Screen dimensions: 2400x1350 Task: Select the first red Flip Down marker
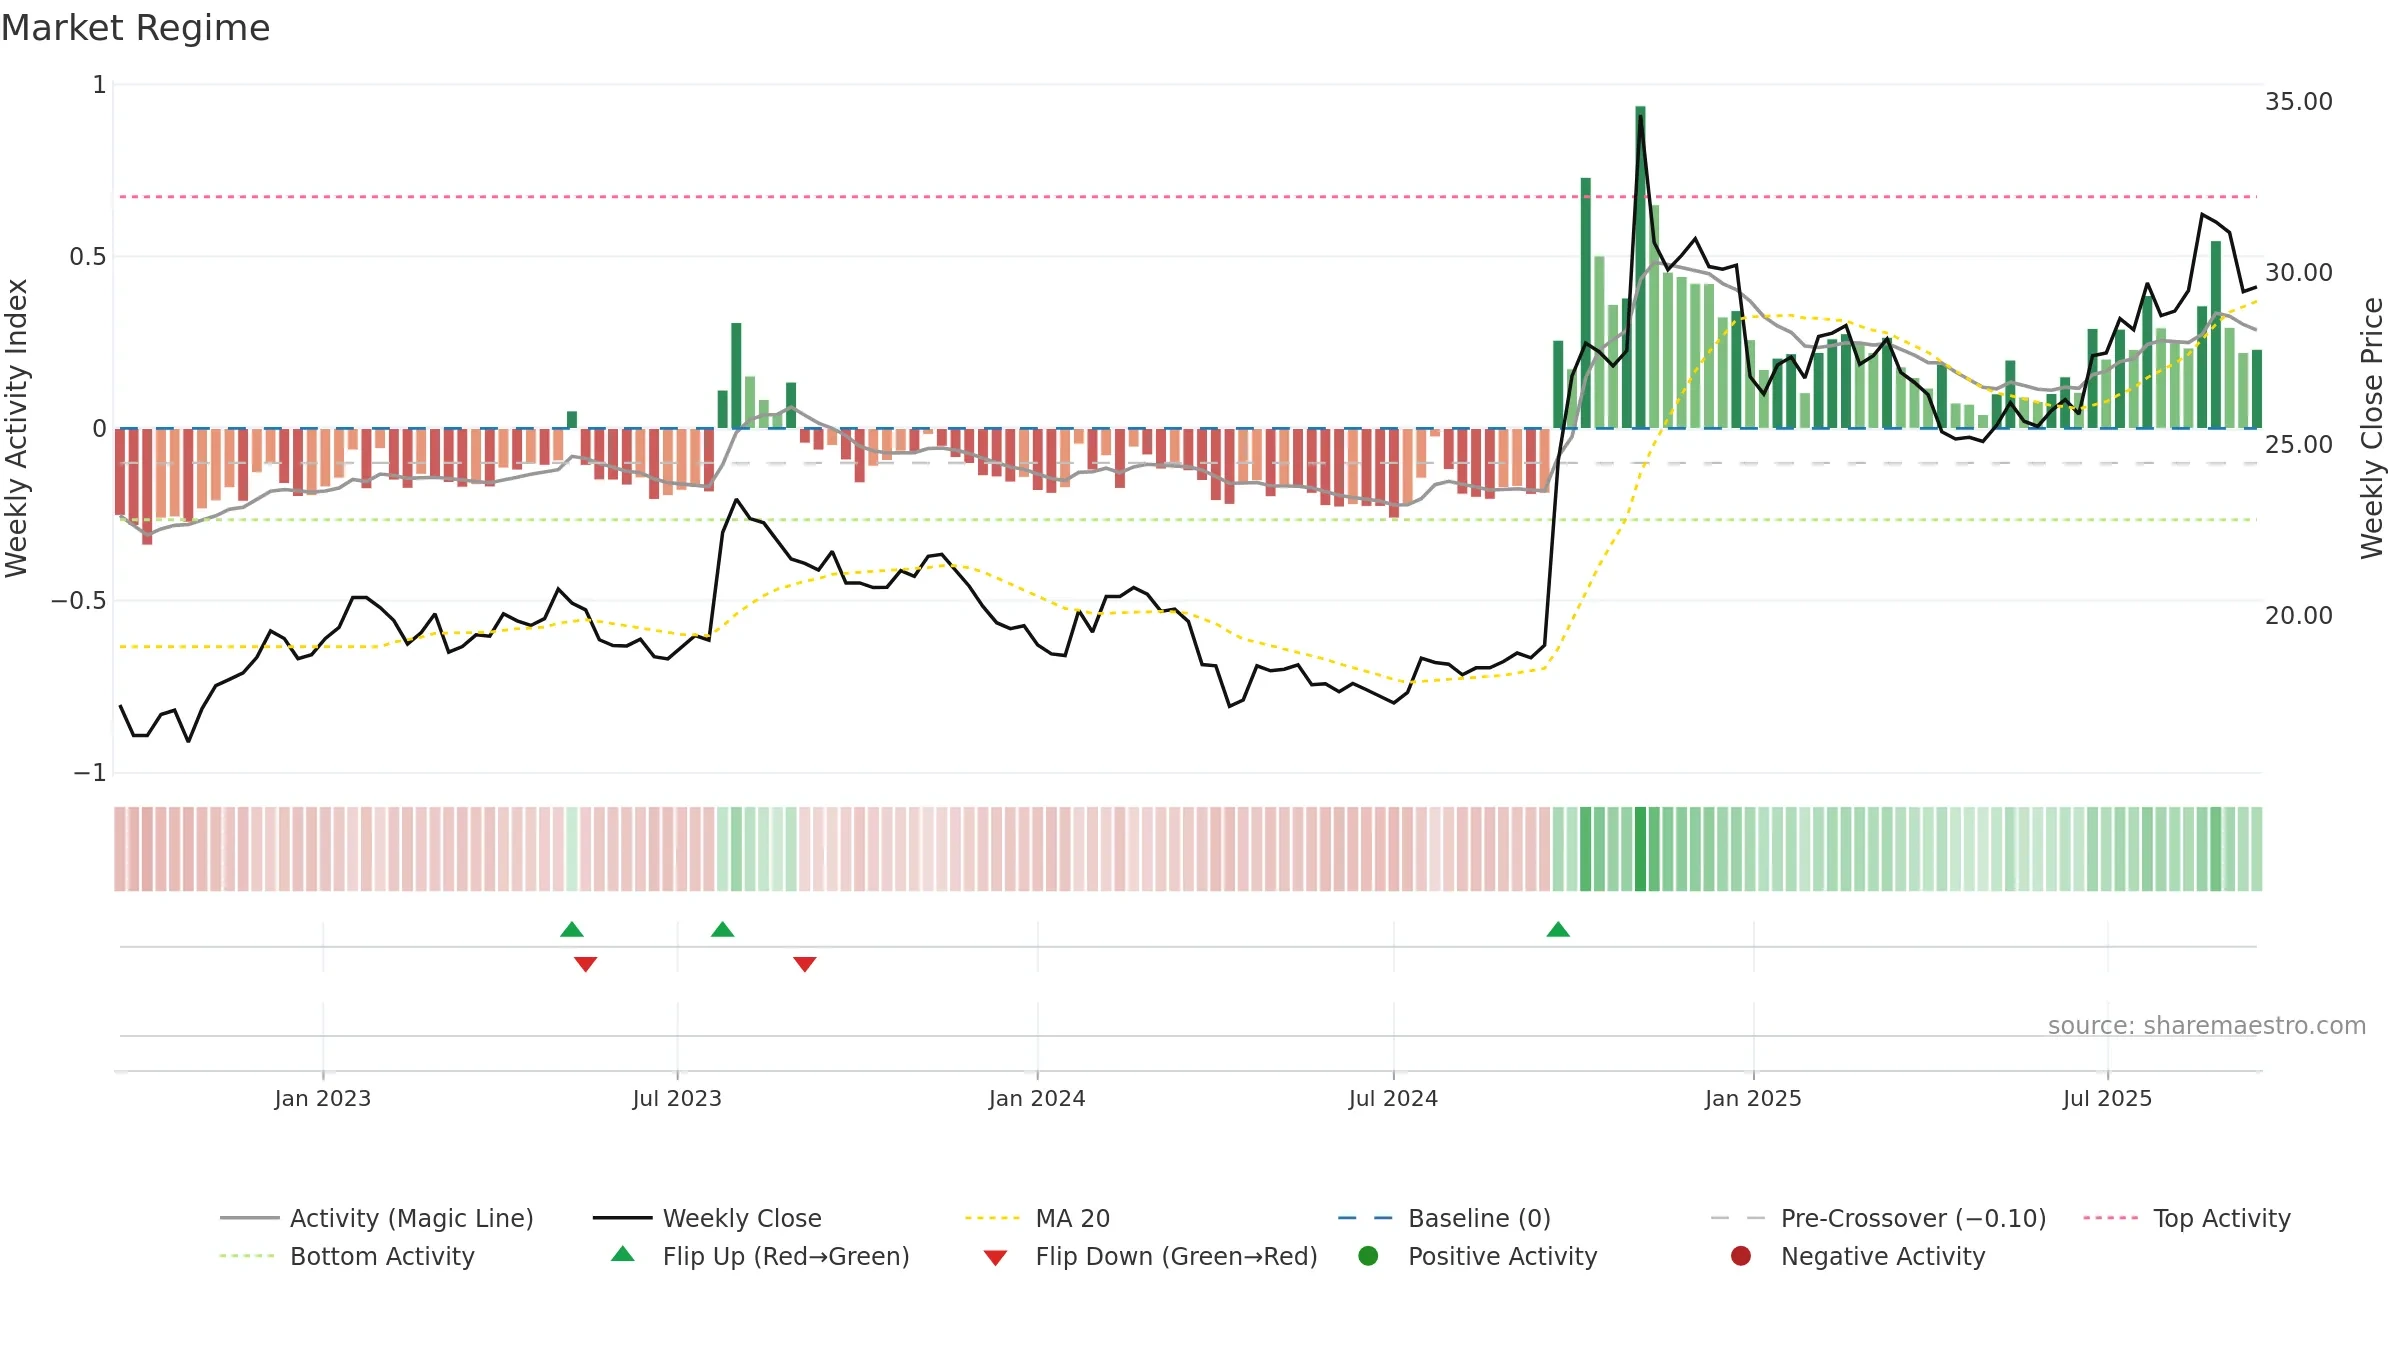click(586, 964)
